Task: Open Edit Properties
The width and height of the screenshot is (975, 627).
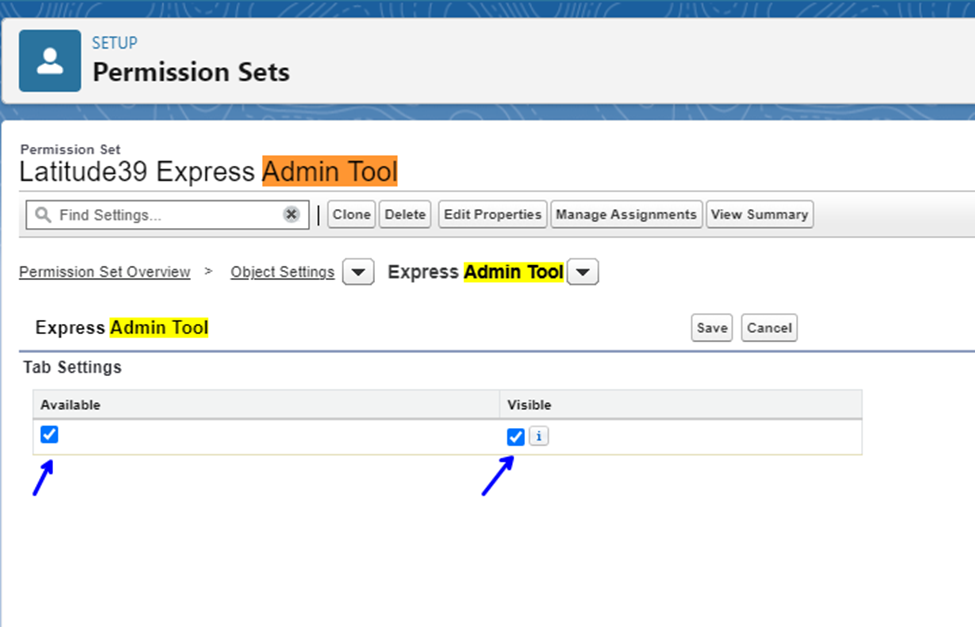Action: 492,214
